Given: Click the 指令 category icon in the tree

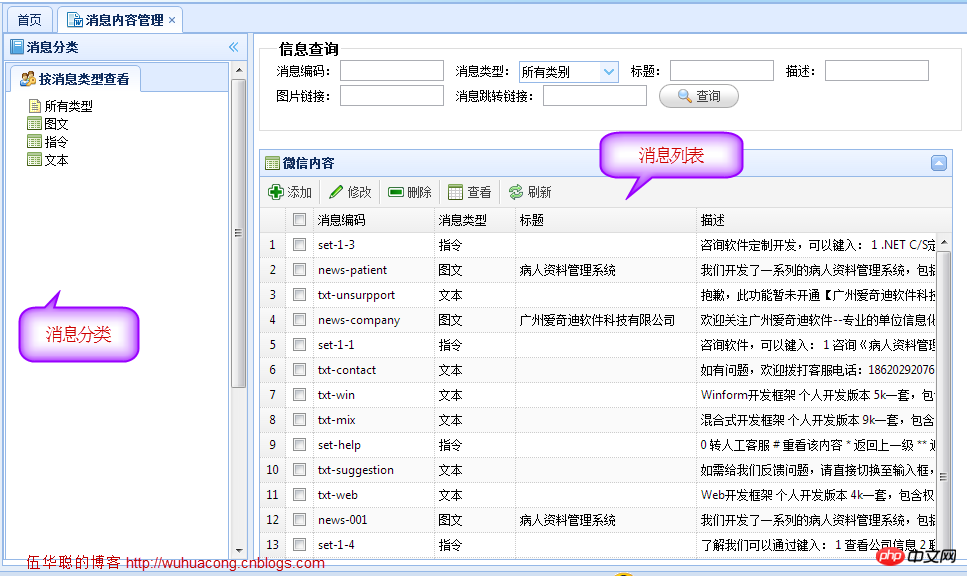Looking at the screenshot, I should pos(32,141).
